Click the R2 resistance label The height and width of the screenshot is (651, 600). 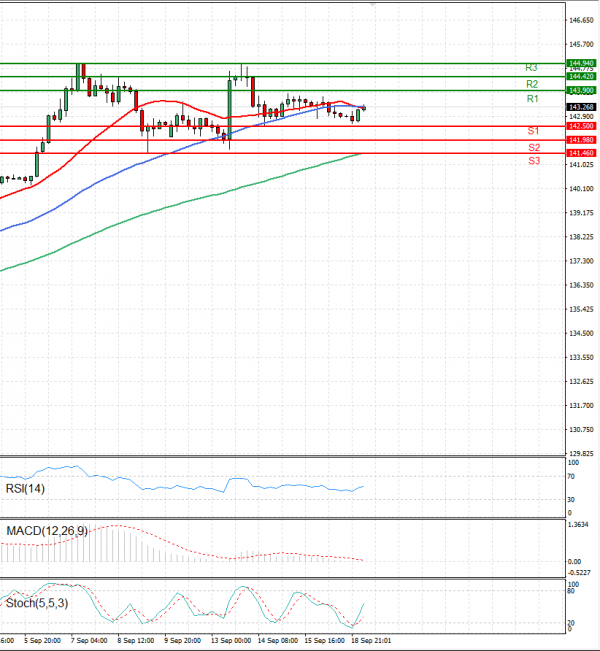click(532, 84)
